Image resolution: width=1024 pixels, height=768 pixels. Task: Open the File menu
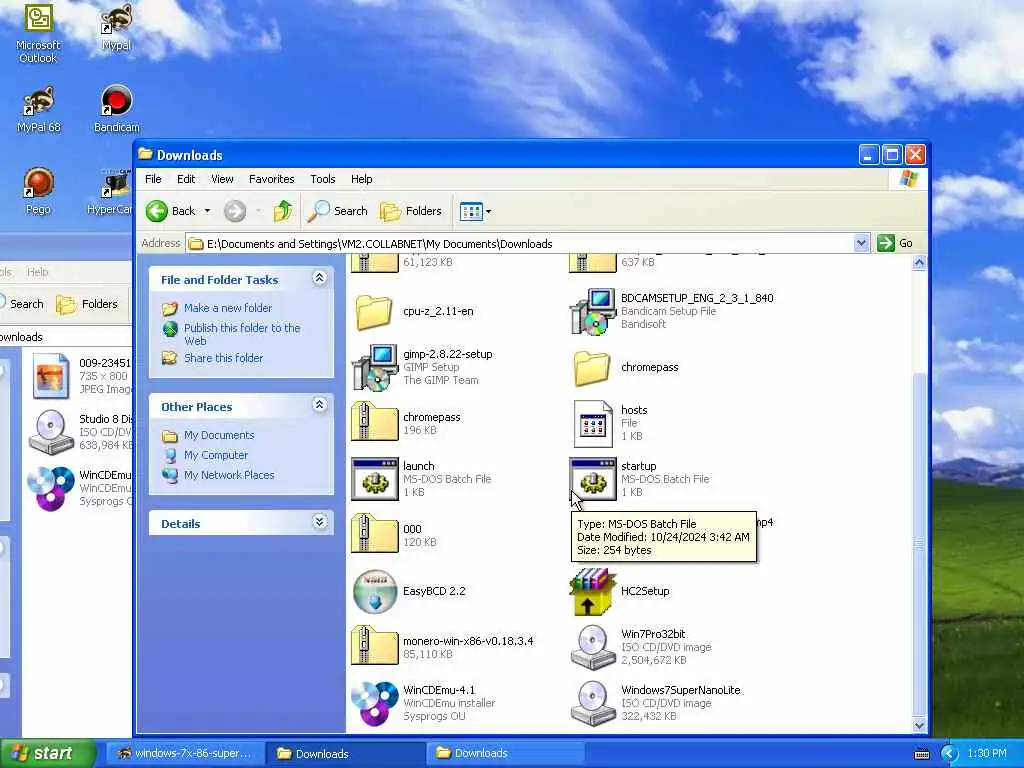tap(153, 179)
